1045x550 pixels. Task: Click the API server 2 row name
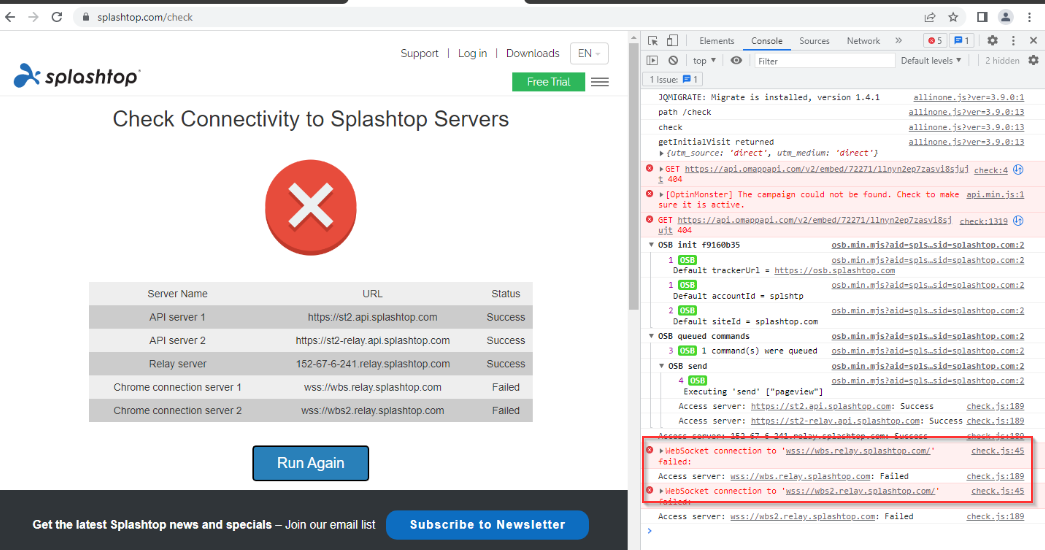pos(177,341)
